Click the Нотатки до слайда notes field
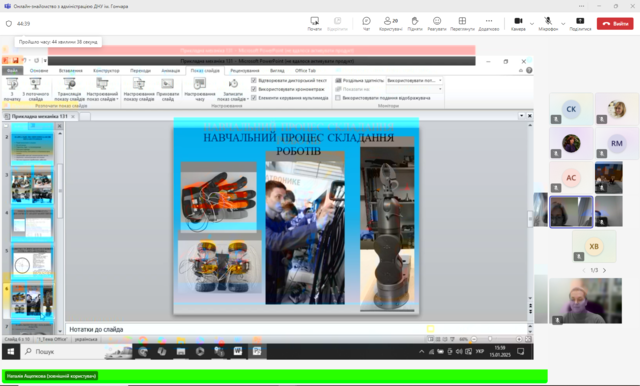The width and height of the screenshot is (640, 386). (x=296, y=329)
